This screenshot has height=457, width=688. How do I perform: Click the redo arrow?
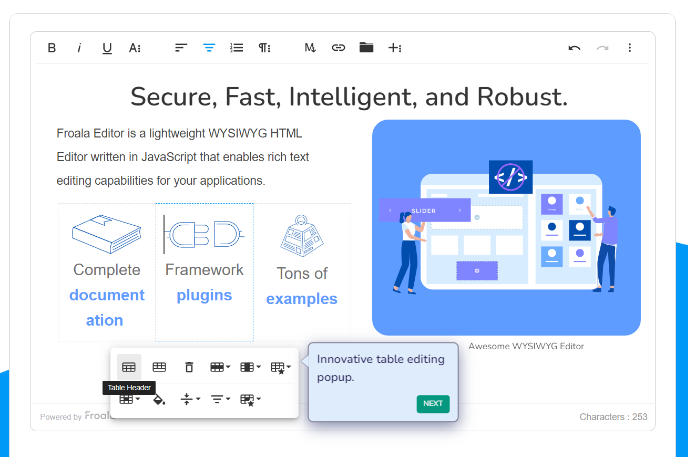pyautogui.click(x=602, y=48)
